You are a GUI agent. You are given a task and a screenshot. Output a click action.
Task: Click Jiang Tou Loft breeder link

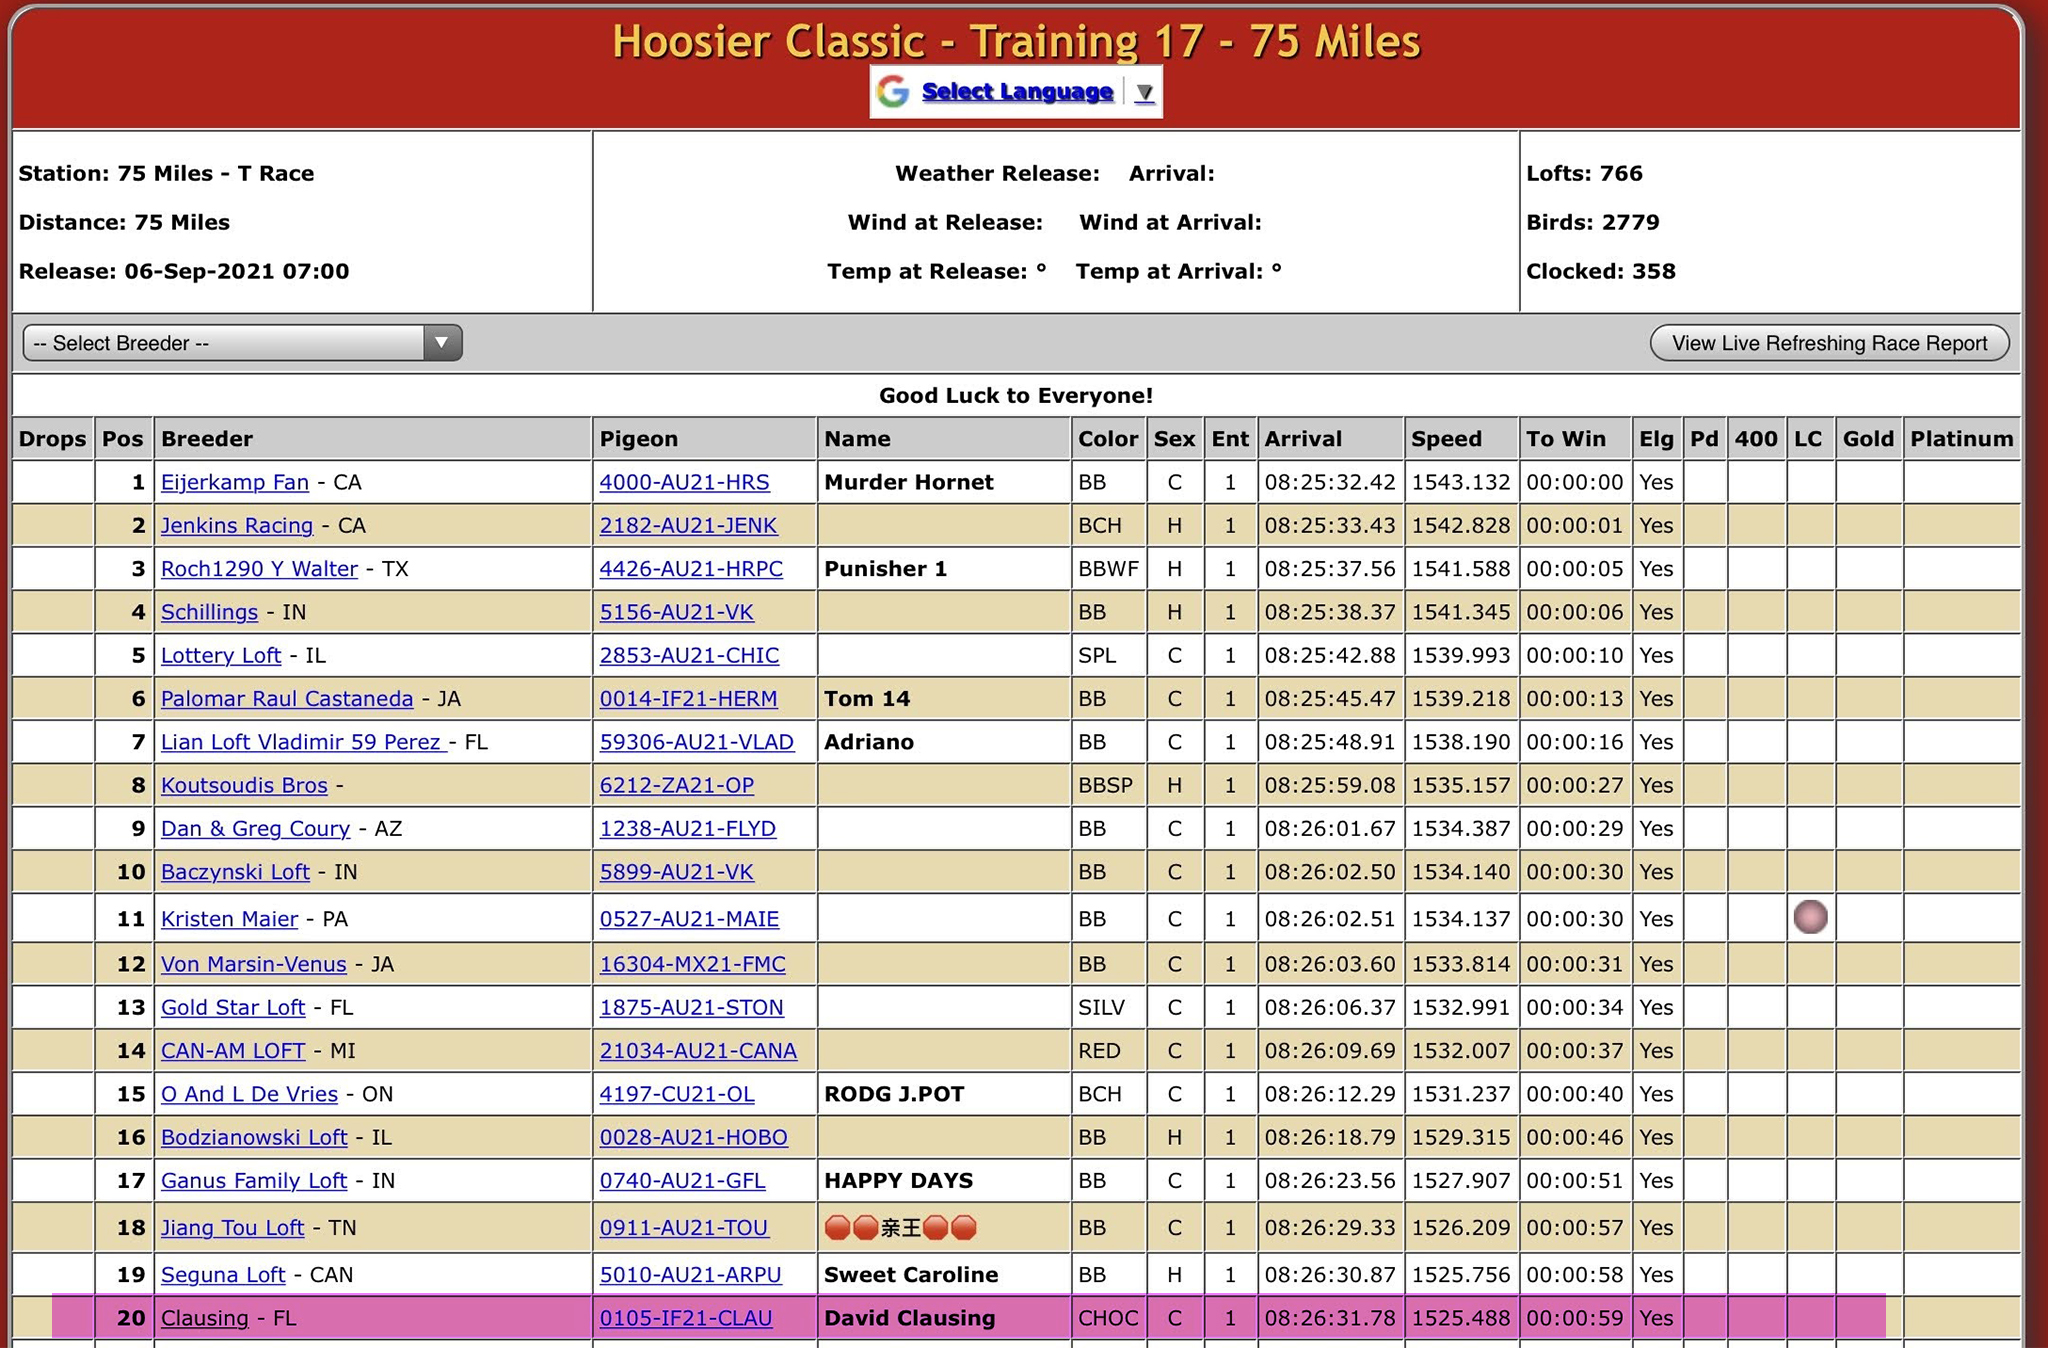[232, 1227]
